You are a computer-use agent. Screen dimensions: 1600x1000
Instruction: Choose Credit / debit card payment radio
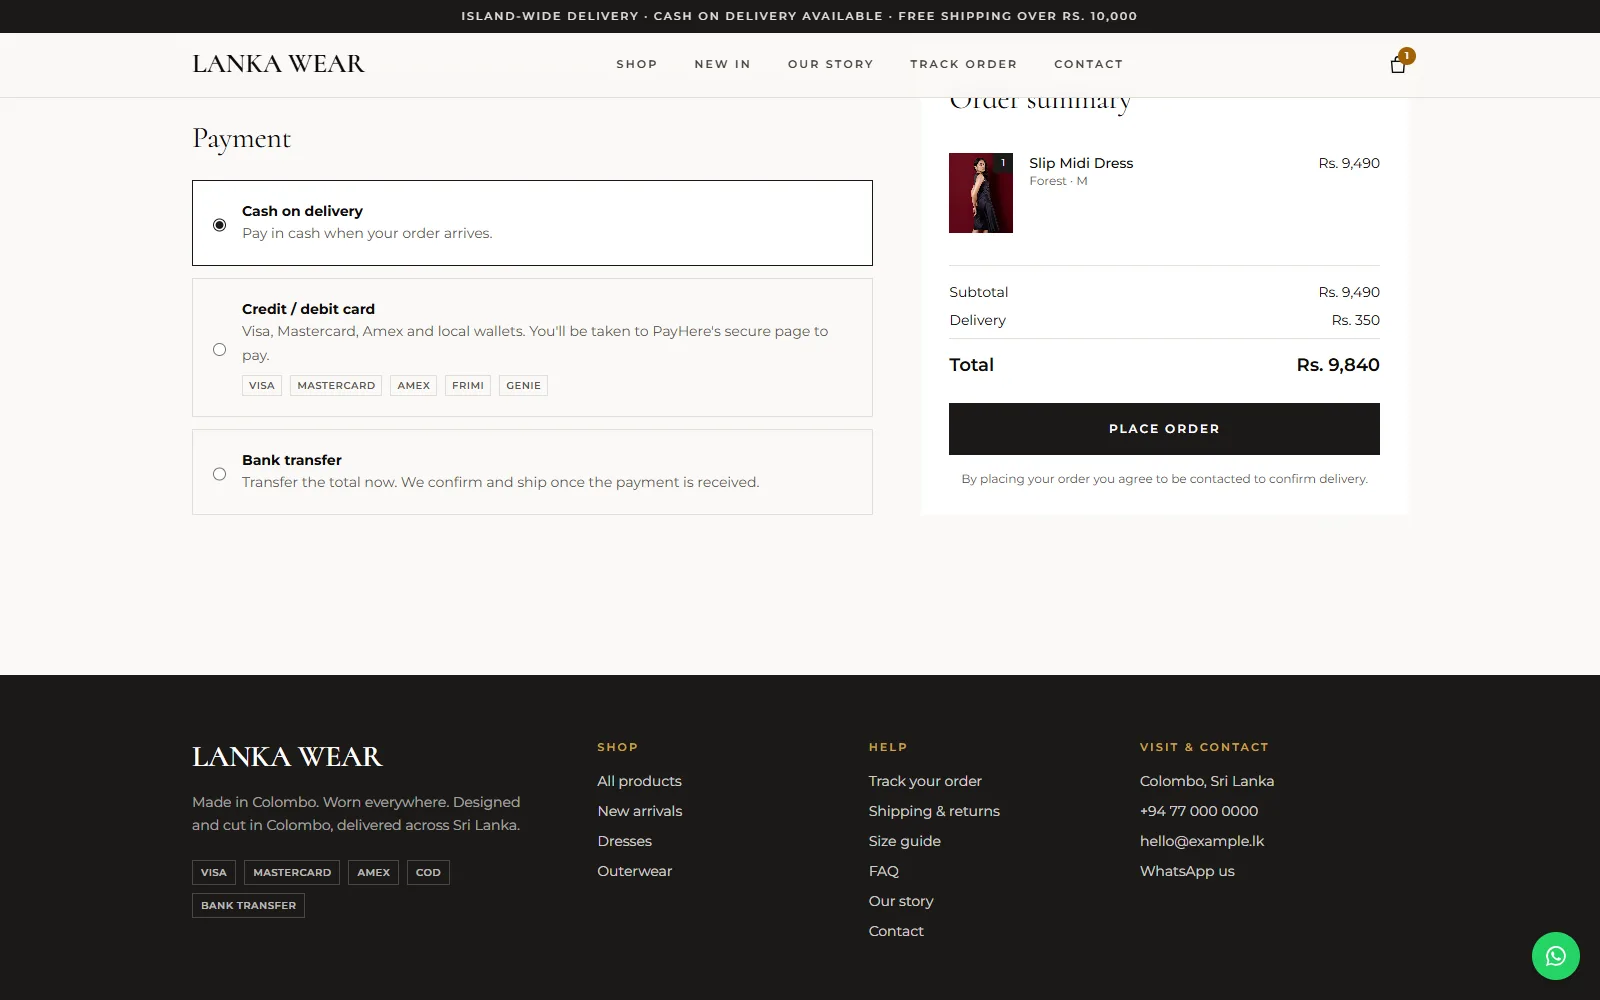click(220, 349)
